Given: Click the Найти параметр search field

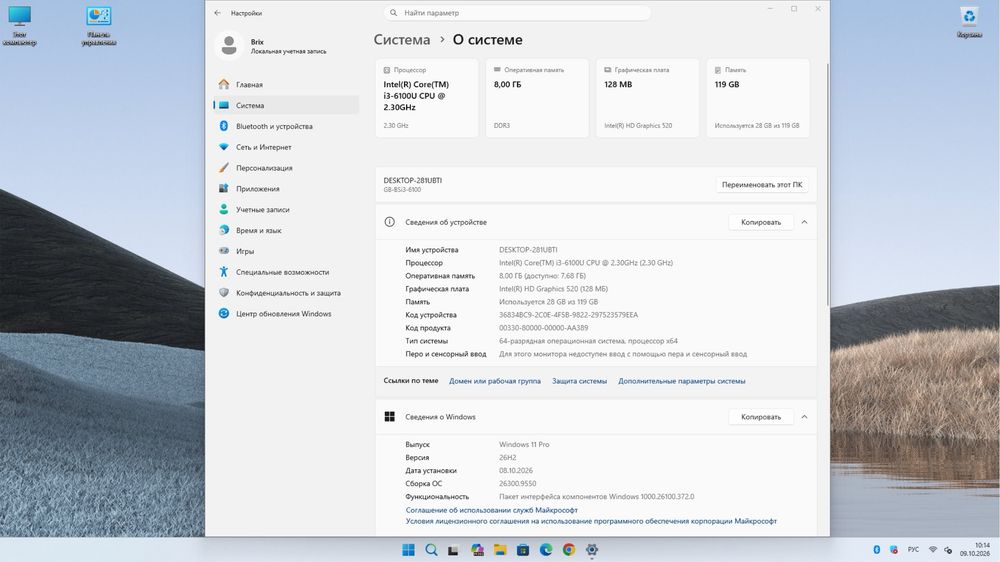Looking at the screenshot, I should point(517,13).
